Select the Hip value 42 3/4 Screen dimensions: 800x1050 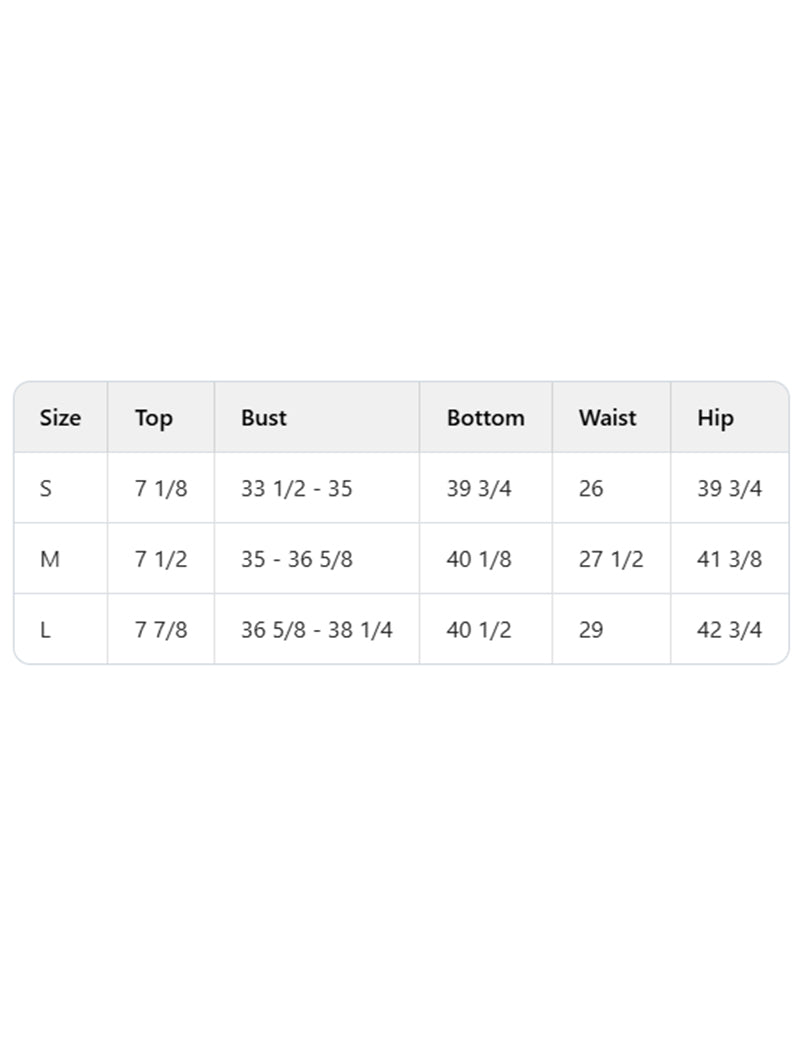[x=729, y=630]
